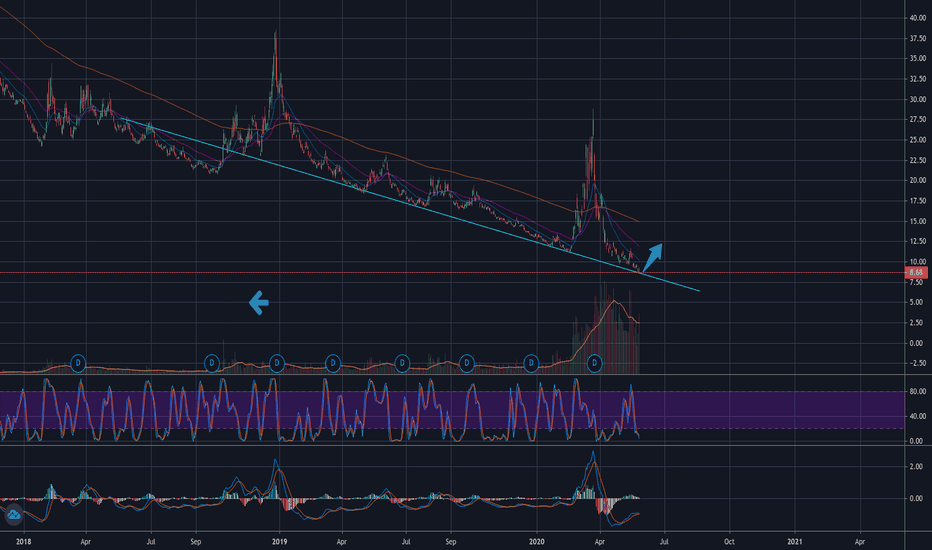932x550 pixels.
Task: Click the 27.50 price scale label
Action: 917,120
